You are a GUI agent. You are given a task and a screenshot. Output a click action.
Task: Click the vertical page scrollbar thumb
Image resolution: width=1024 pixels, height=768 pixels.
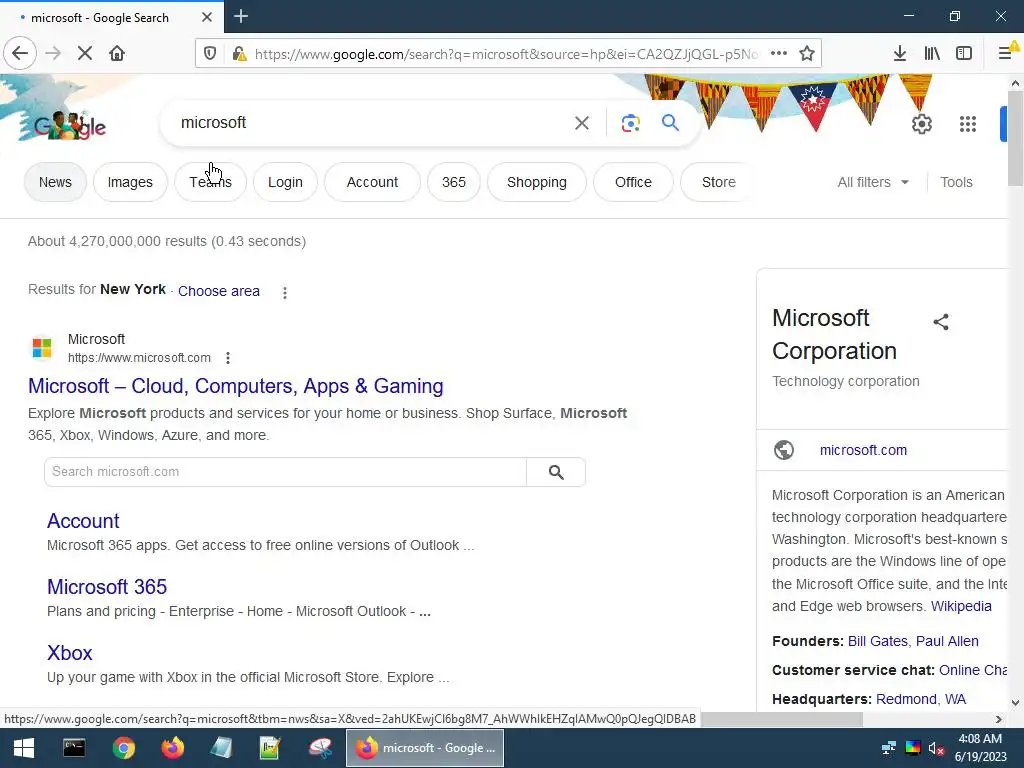1016,137
